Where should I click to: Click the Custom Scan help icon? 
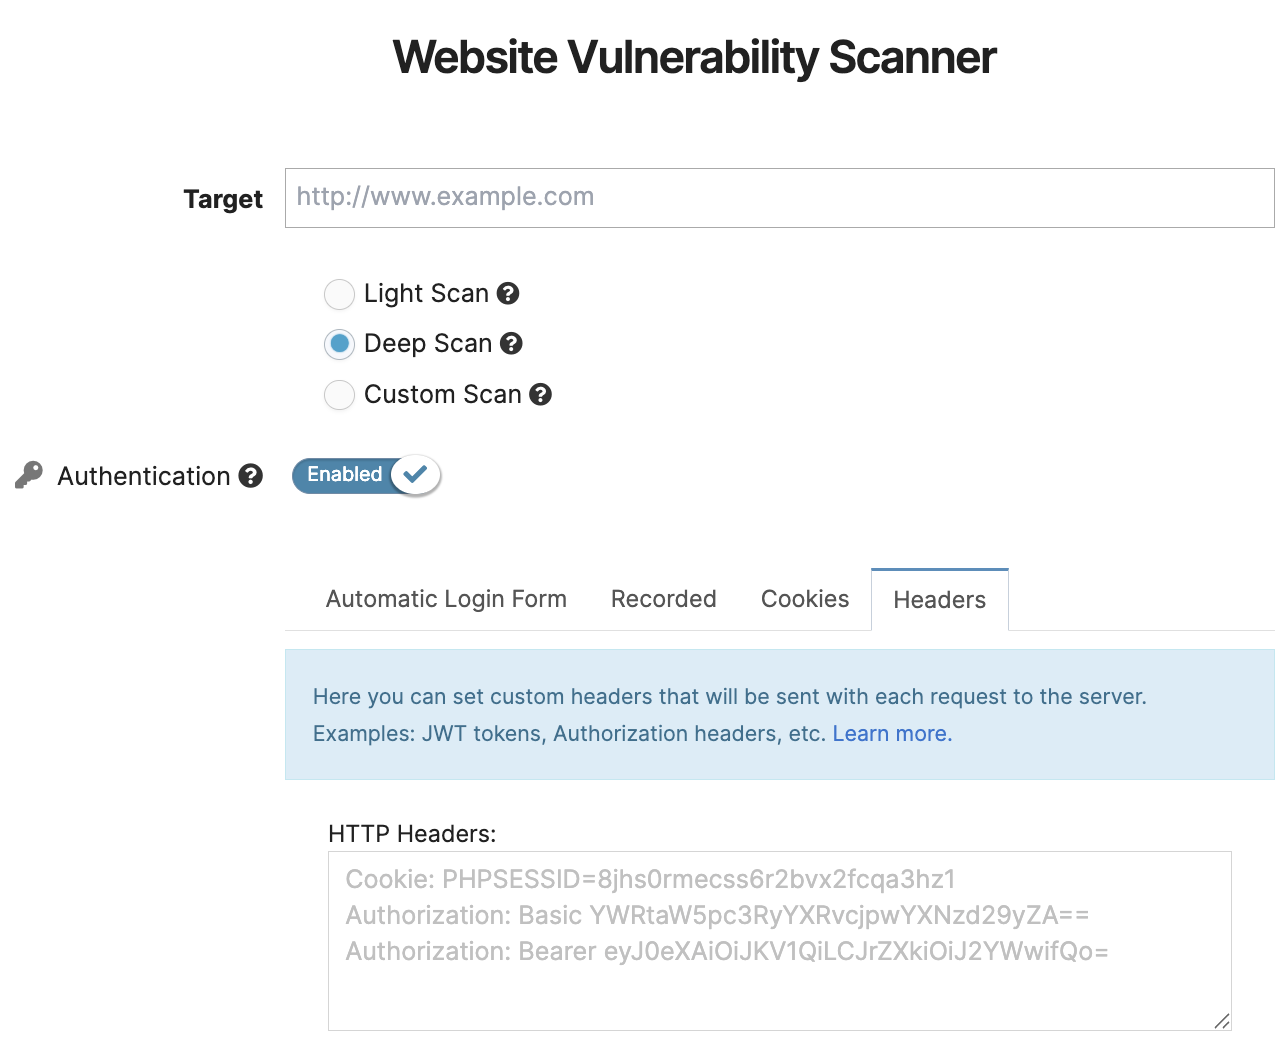click(540, 395)
